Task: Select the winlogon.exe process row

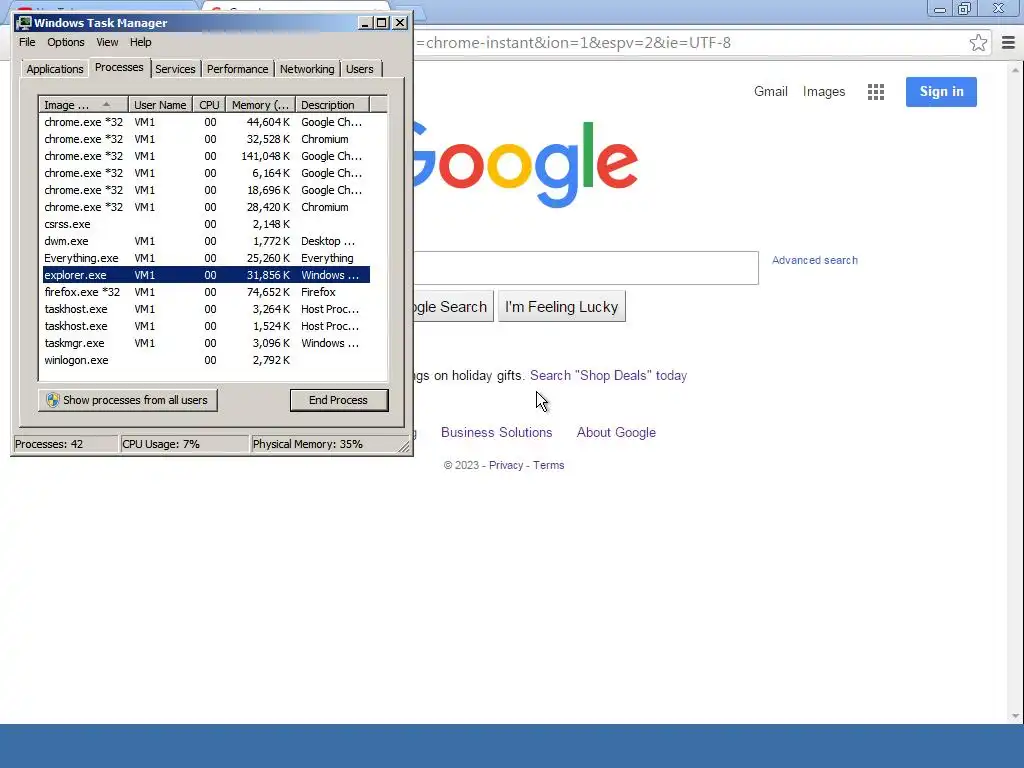Action: tap(206, 360)
